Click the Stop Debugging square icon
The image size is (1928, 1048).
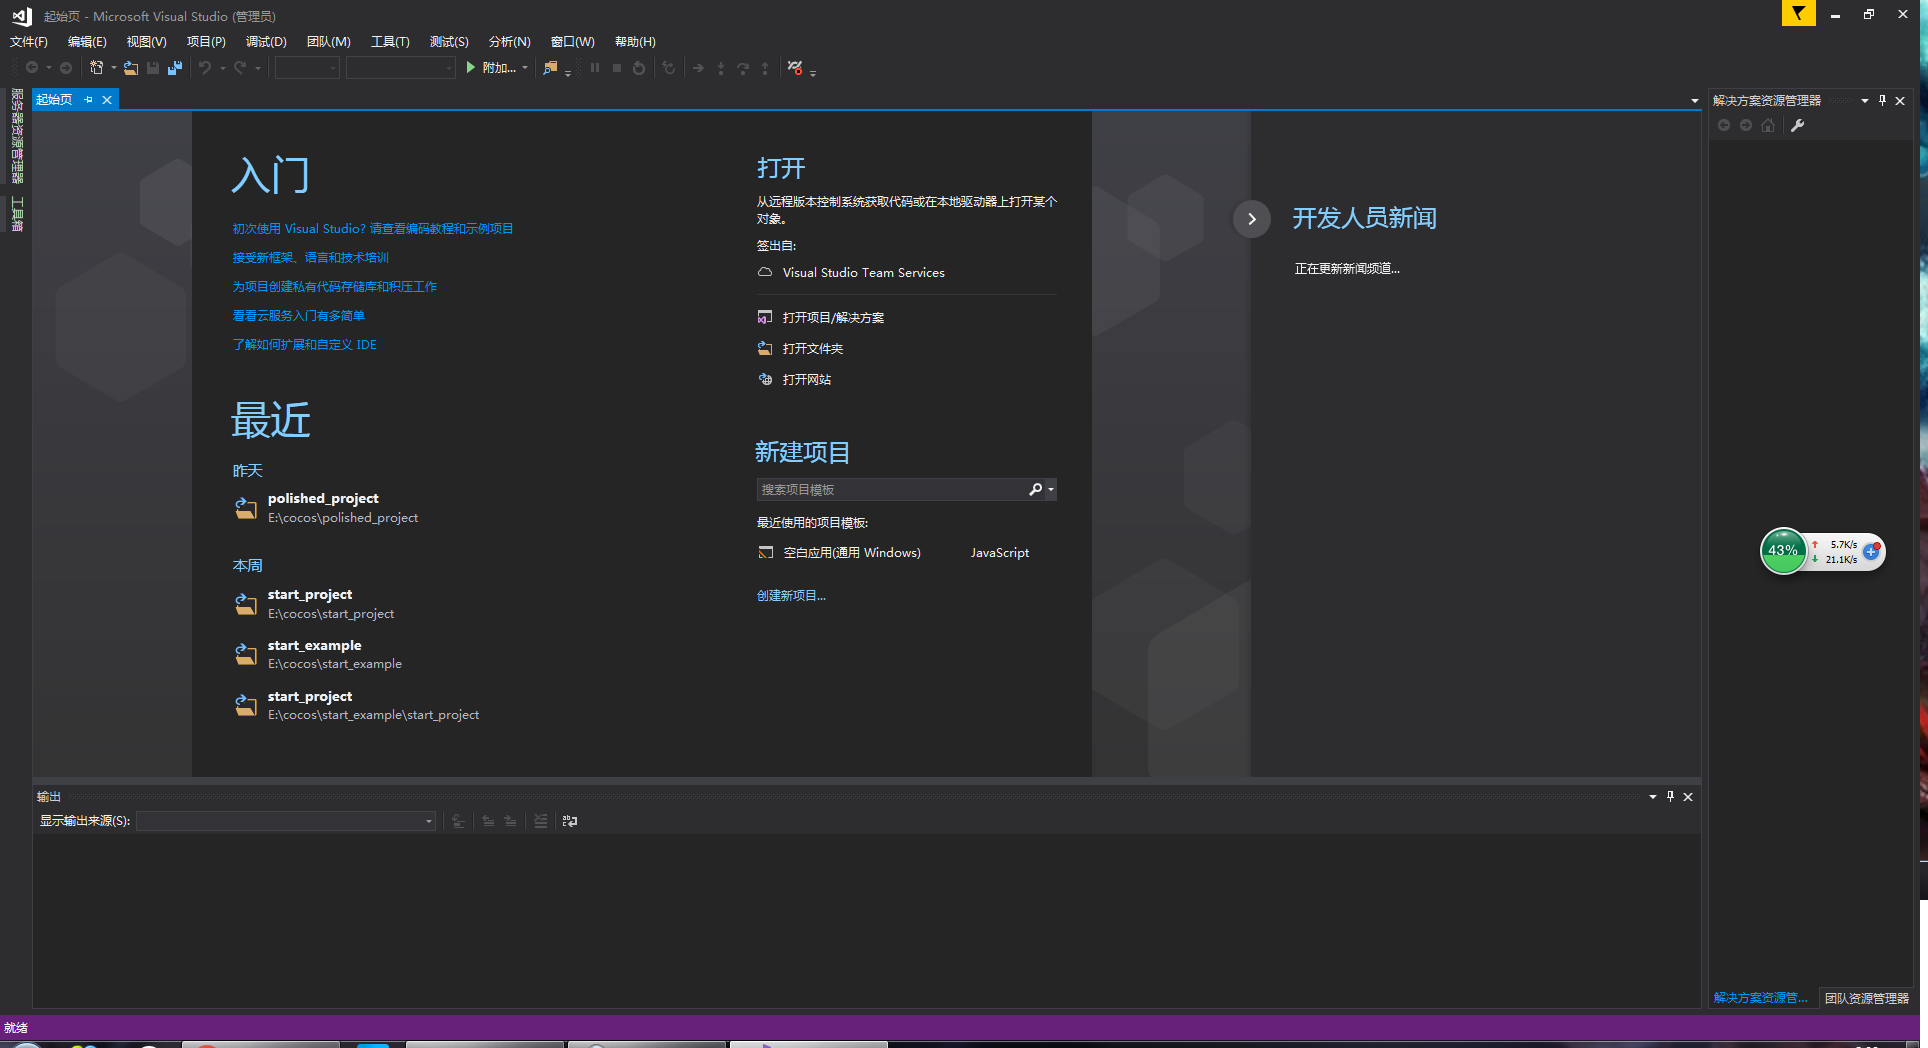pos(617,68)
